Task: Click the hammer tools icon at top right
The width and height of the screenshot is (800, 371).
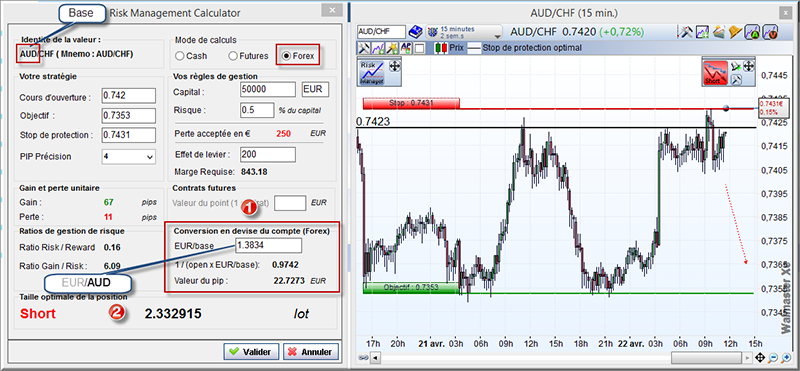Action: click(x=685, y=32)
